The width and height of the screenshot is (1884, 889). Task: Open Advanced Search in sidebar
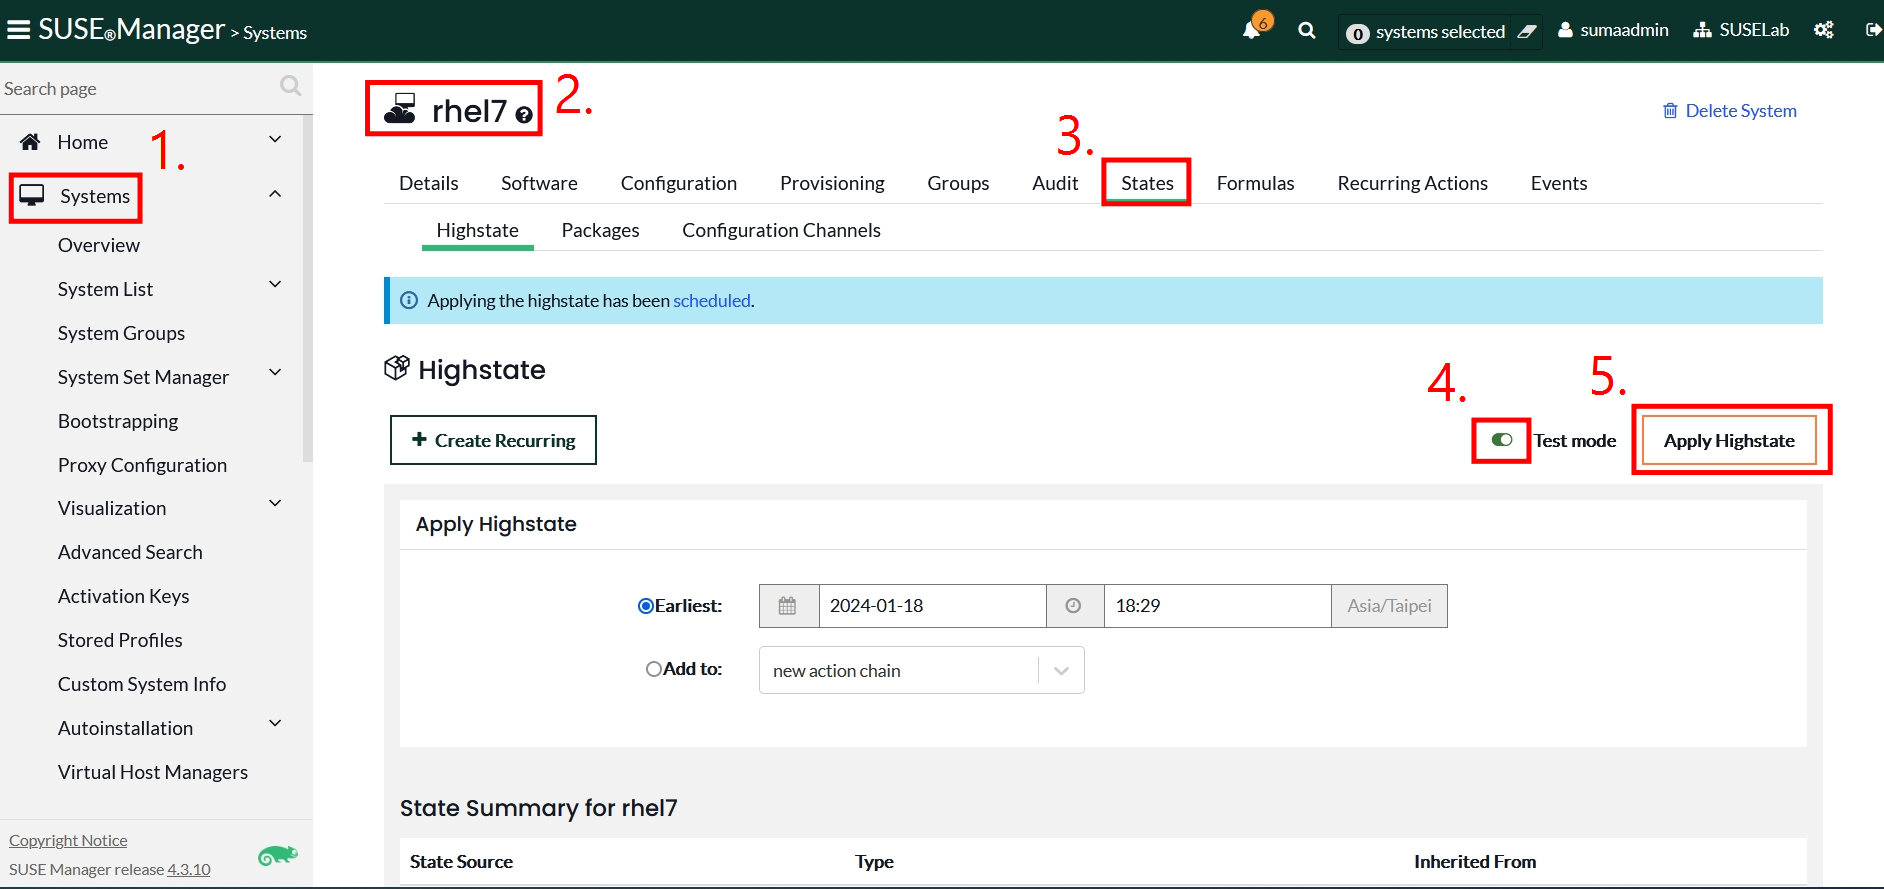(130, 552)
